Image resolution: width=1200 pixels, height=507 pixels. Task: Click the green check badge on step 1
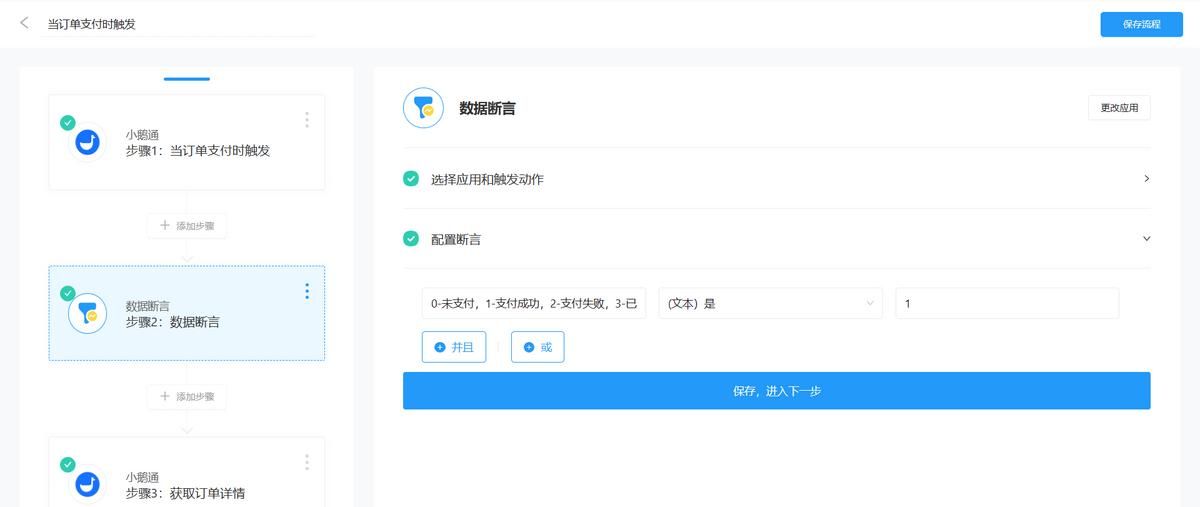pos(67,122)
